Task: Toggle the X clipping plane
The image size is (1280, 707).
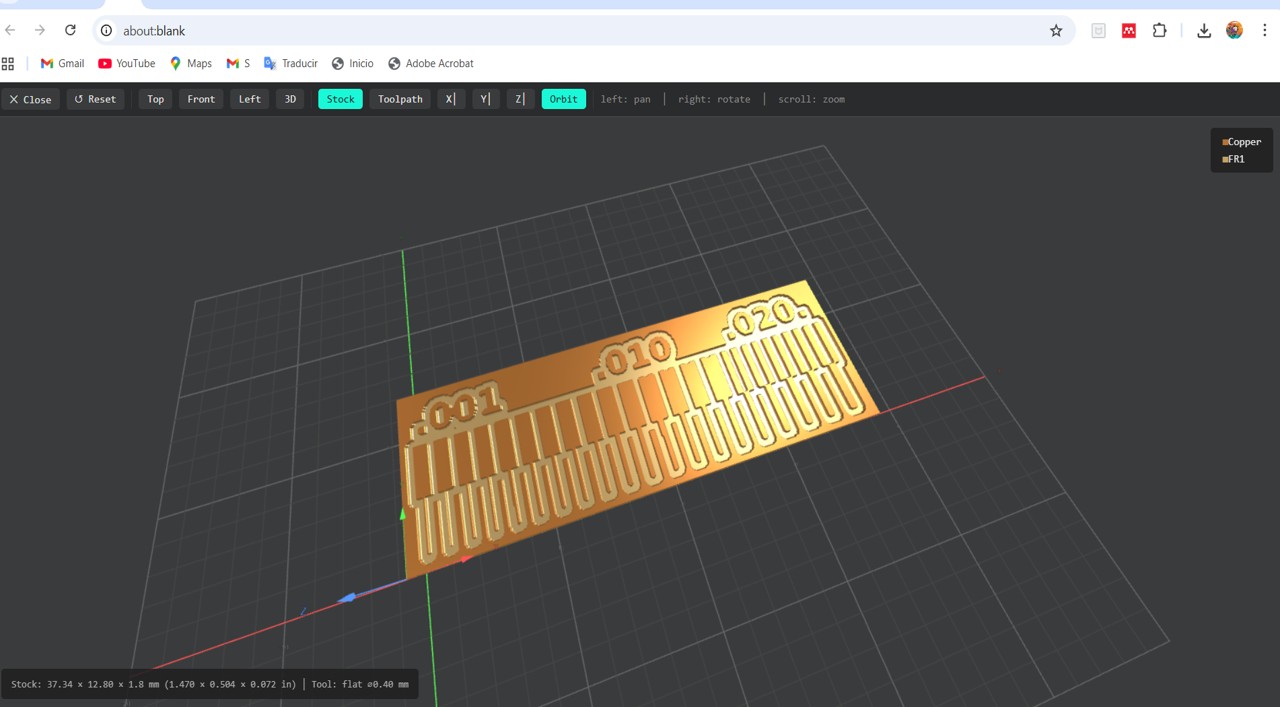Action: pyautogui.click(x=451, y=99)
